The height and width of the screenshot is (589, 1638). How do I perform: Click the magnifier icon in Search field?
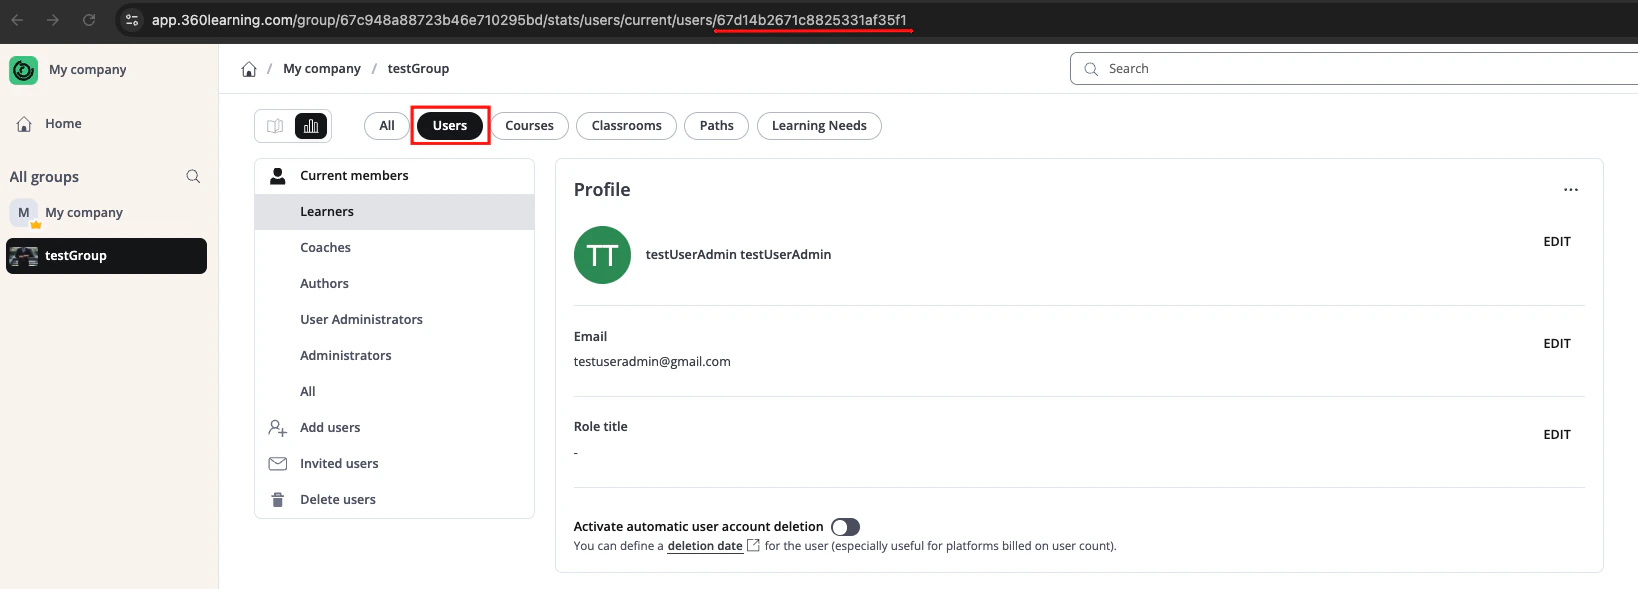[x=1091, y=69]
